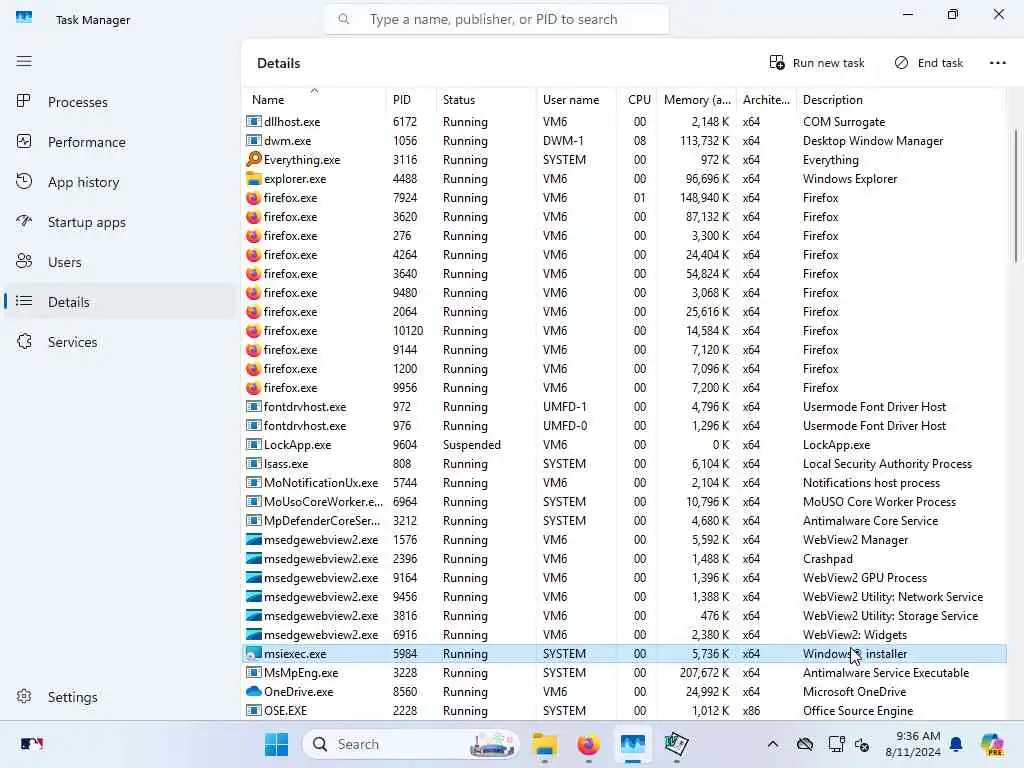Open the App history page icon

[24, 182]
